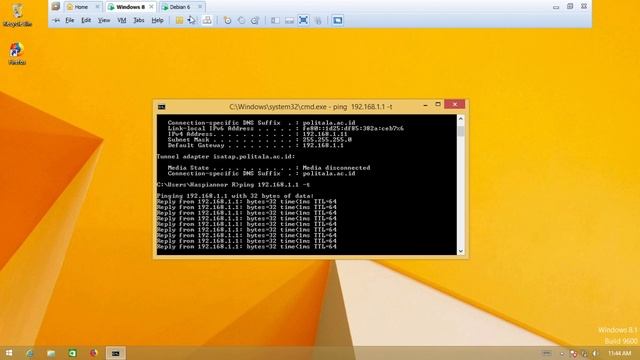
Task: Open the Recycle Bin desktop icon
Action: 17,14
